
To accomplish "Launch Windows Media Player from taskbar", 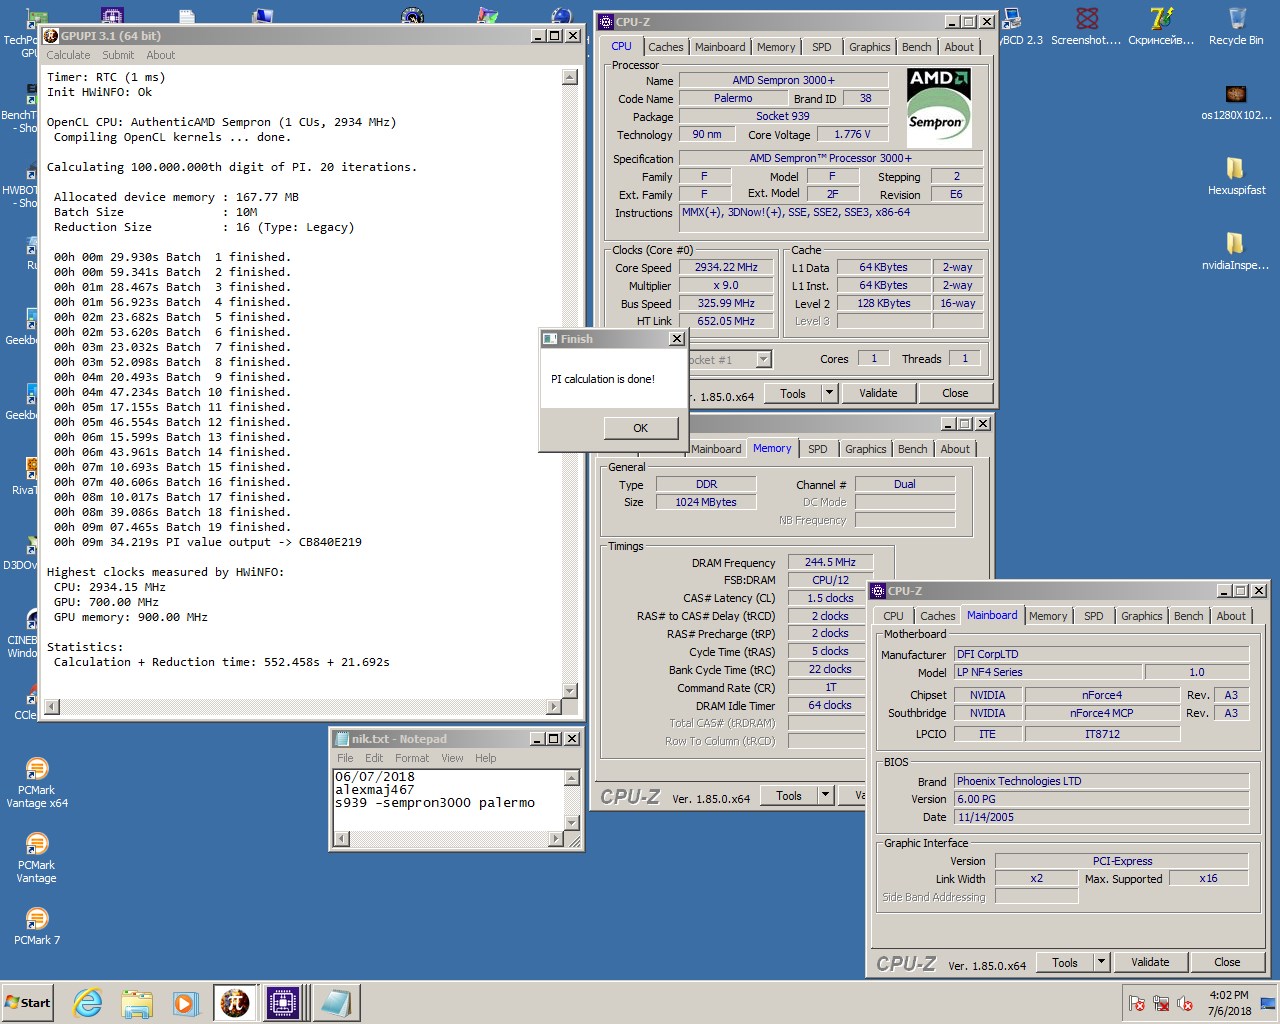I will pyautogui.click(x=185, y=1003).
